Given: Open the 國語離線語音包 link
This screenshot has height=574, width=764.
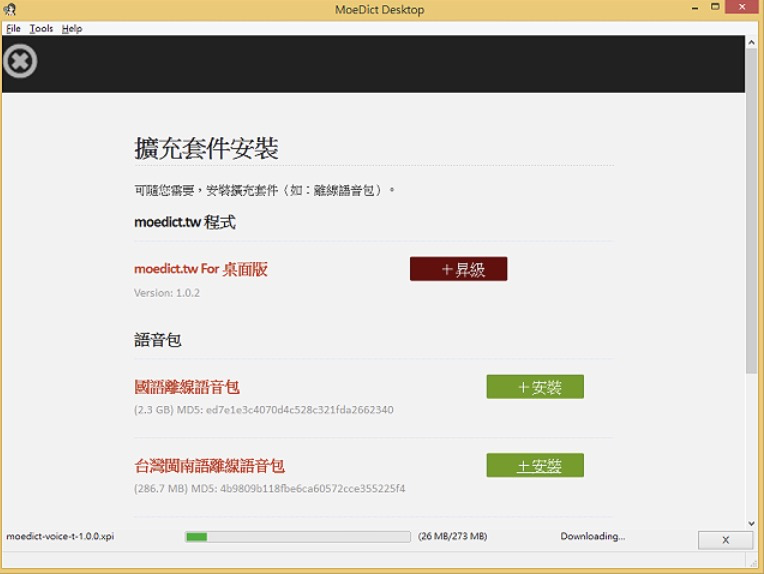Looking at the screenshot, I should pos(187,387).
